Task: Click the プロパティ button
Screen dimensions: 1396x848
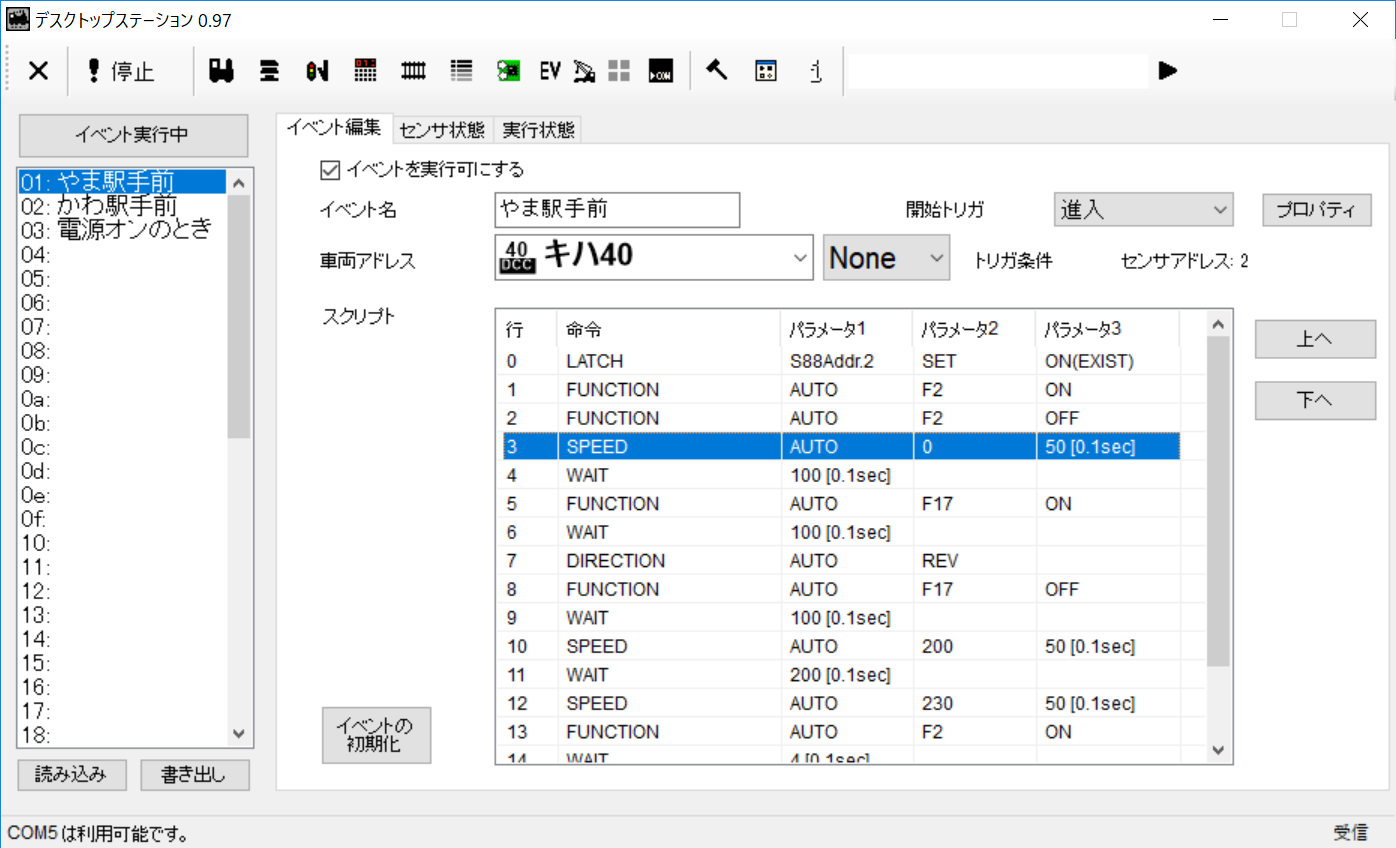Action: (1316, 210)
